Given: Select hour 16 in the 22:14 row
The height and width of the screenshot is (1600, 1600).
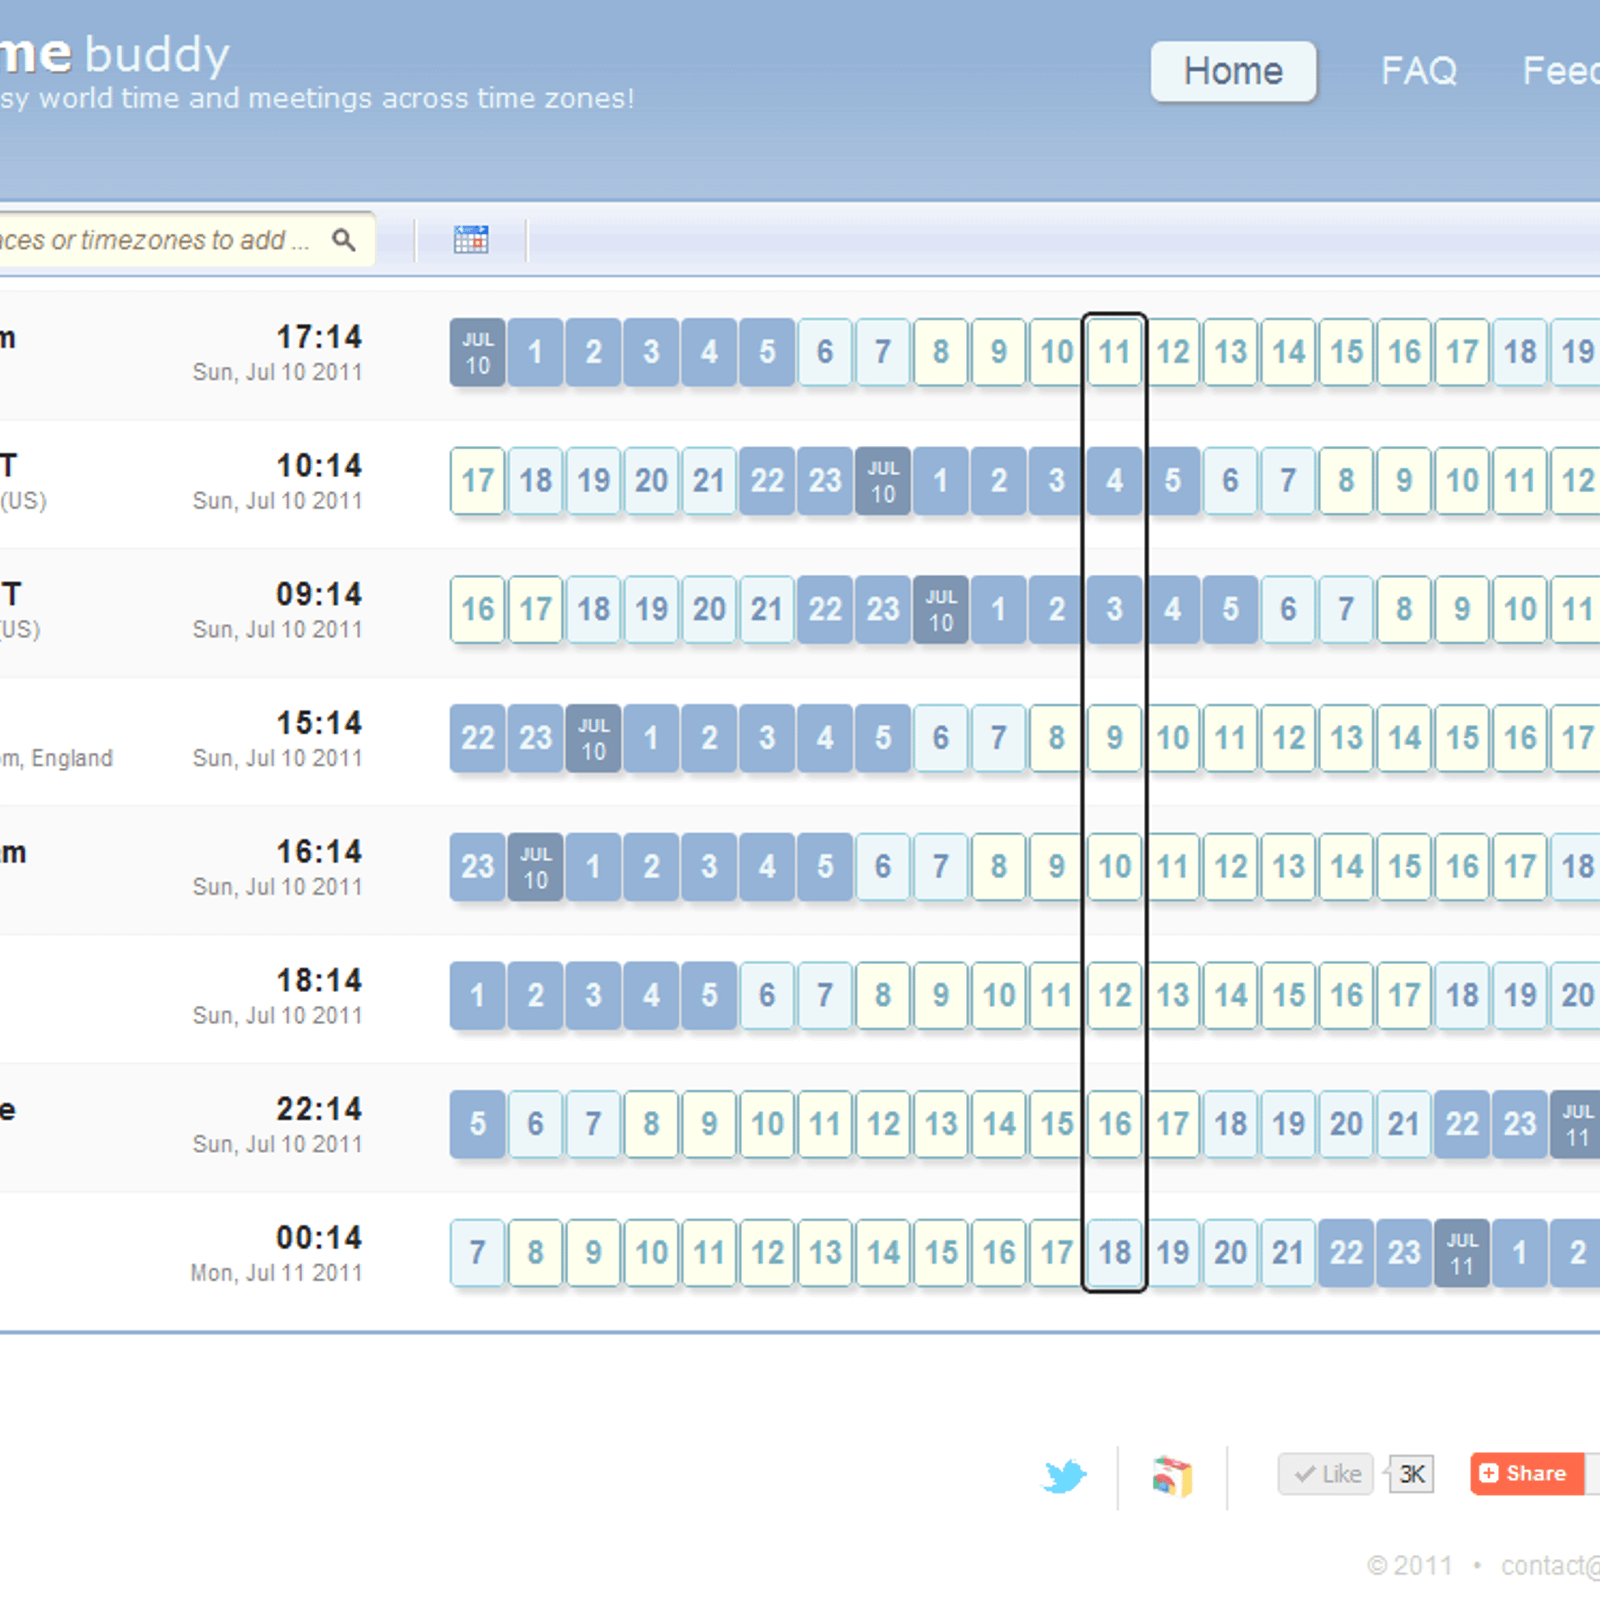Looking at the screenshot, I should pyautogui.click(x=1114, y=1125).
